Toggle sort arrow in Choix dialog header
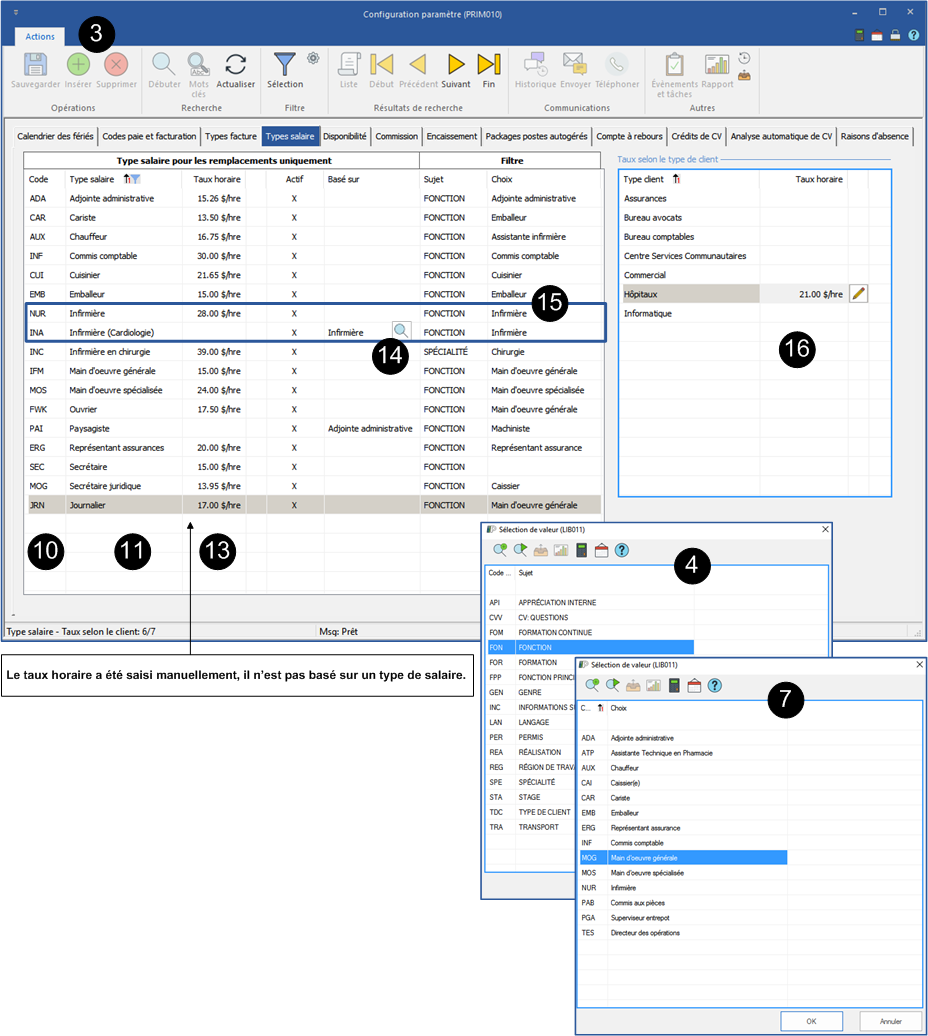This screenshot has width=928, height=1036. click(600, 708)
